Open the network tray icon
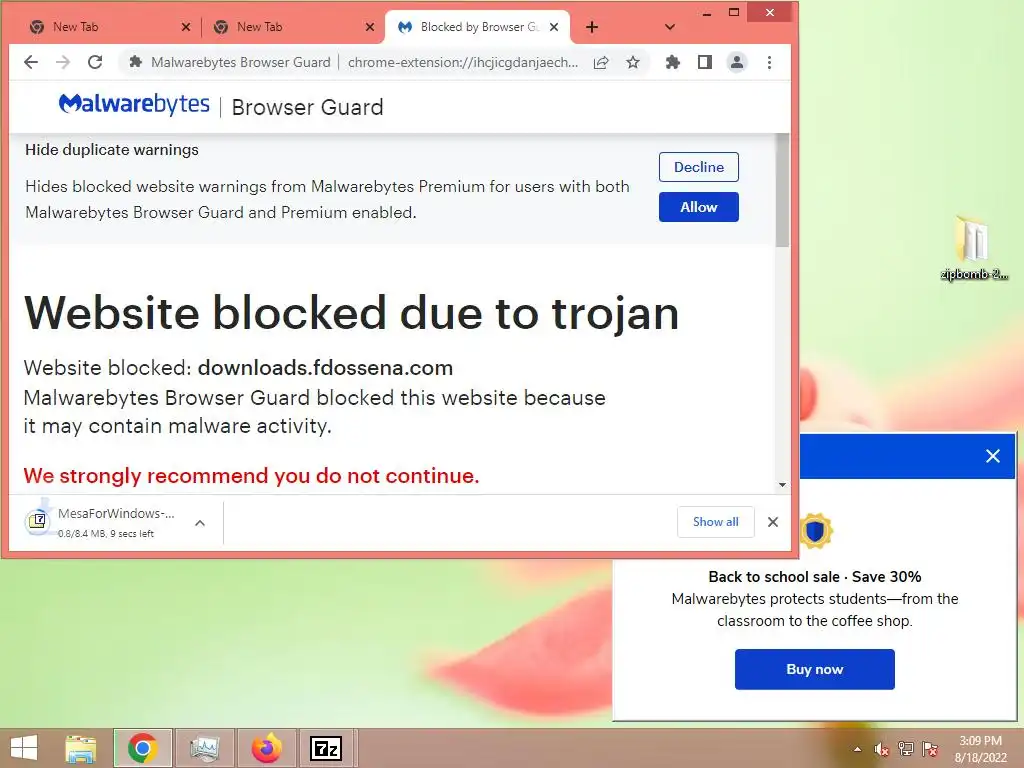Image resolution: width=1024 pixels, height=768 pixels. pos(906,749)
